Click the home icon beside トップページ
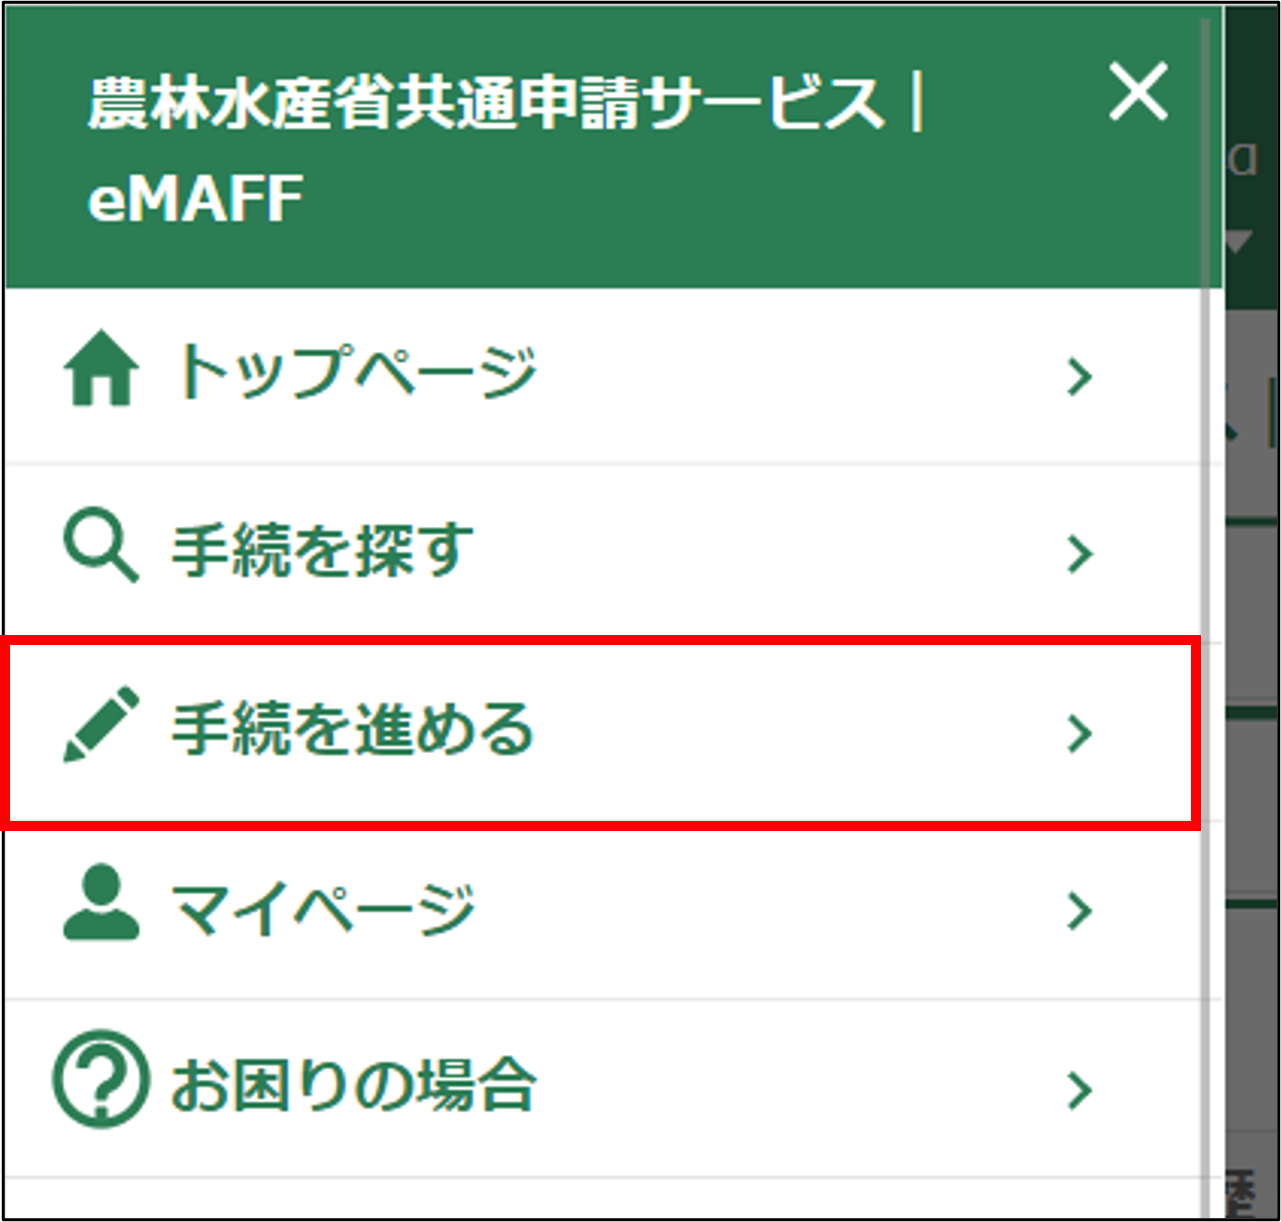This screenshot has width=1281, height=1222. pyautogui.click(x=100, y=370)
